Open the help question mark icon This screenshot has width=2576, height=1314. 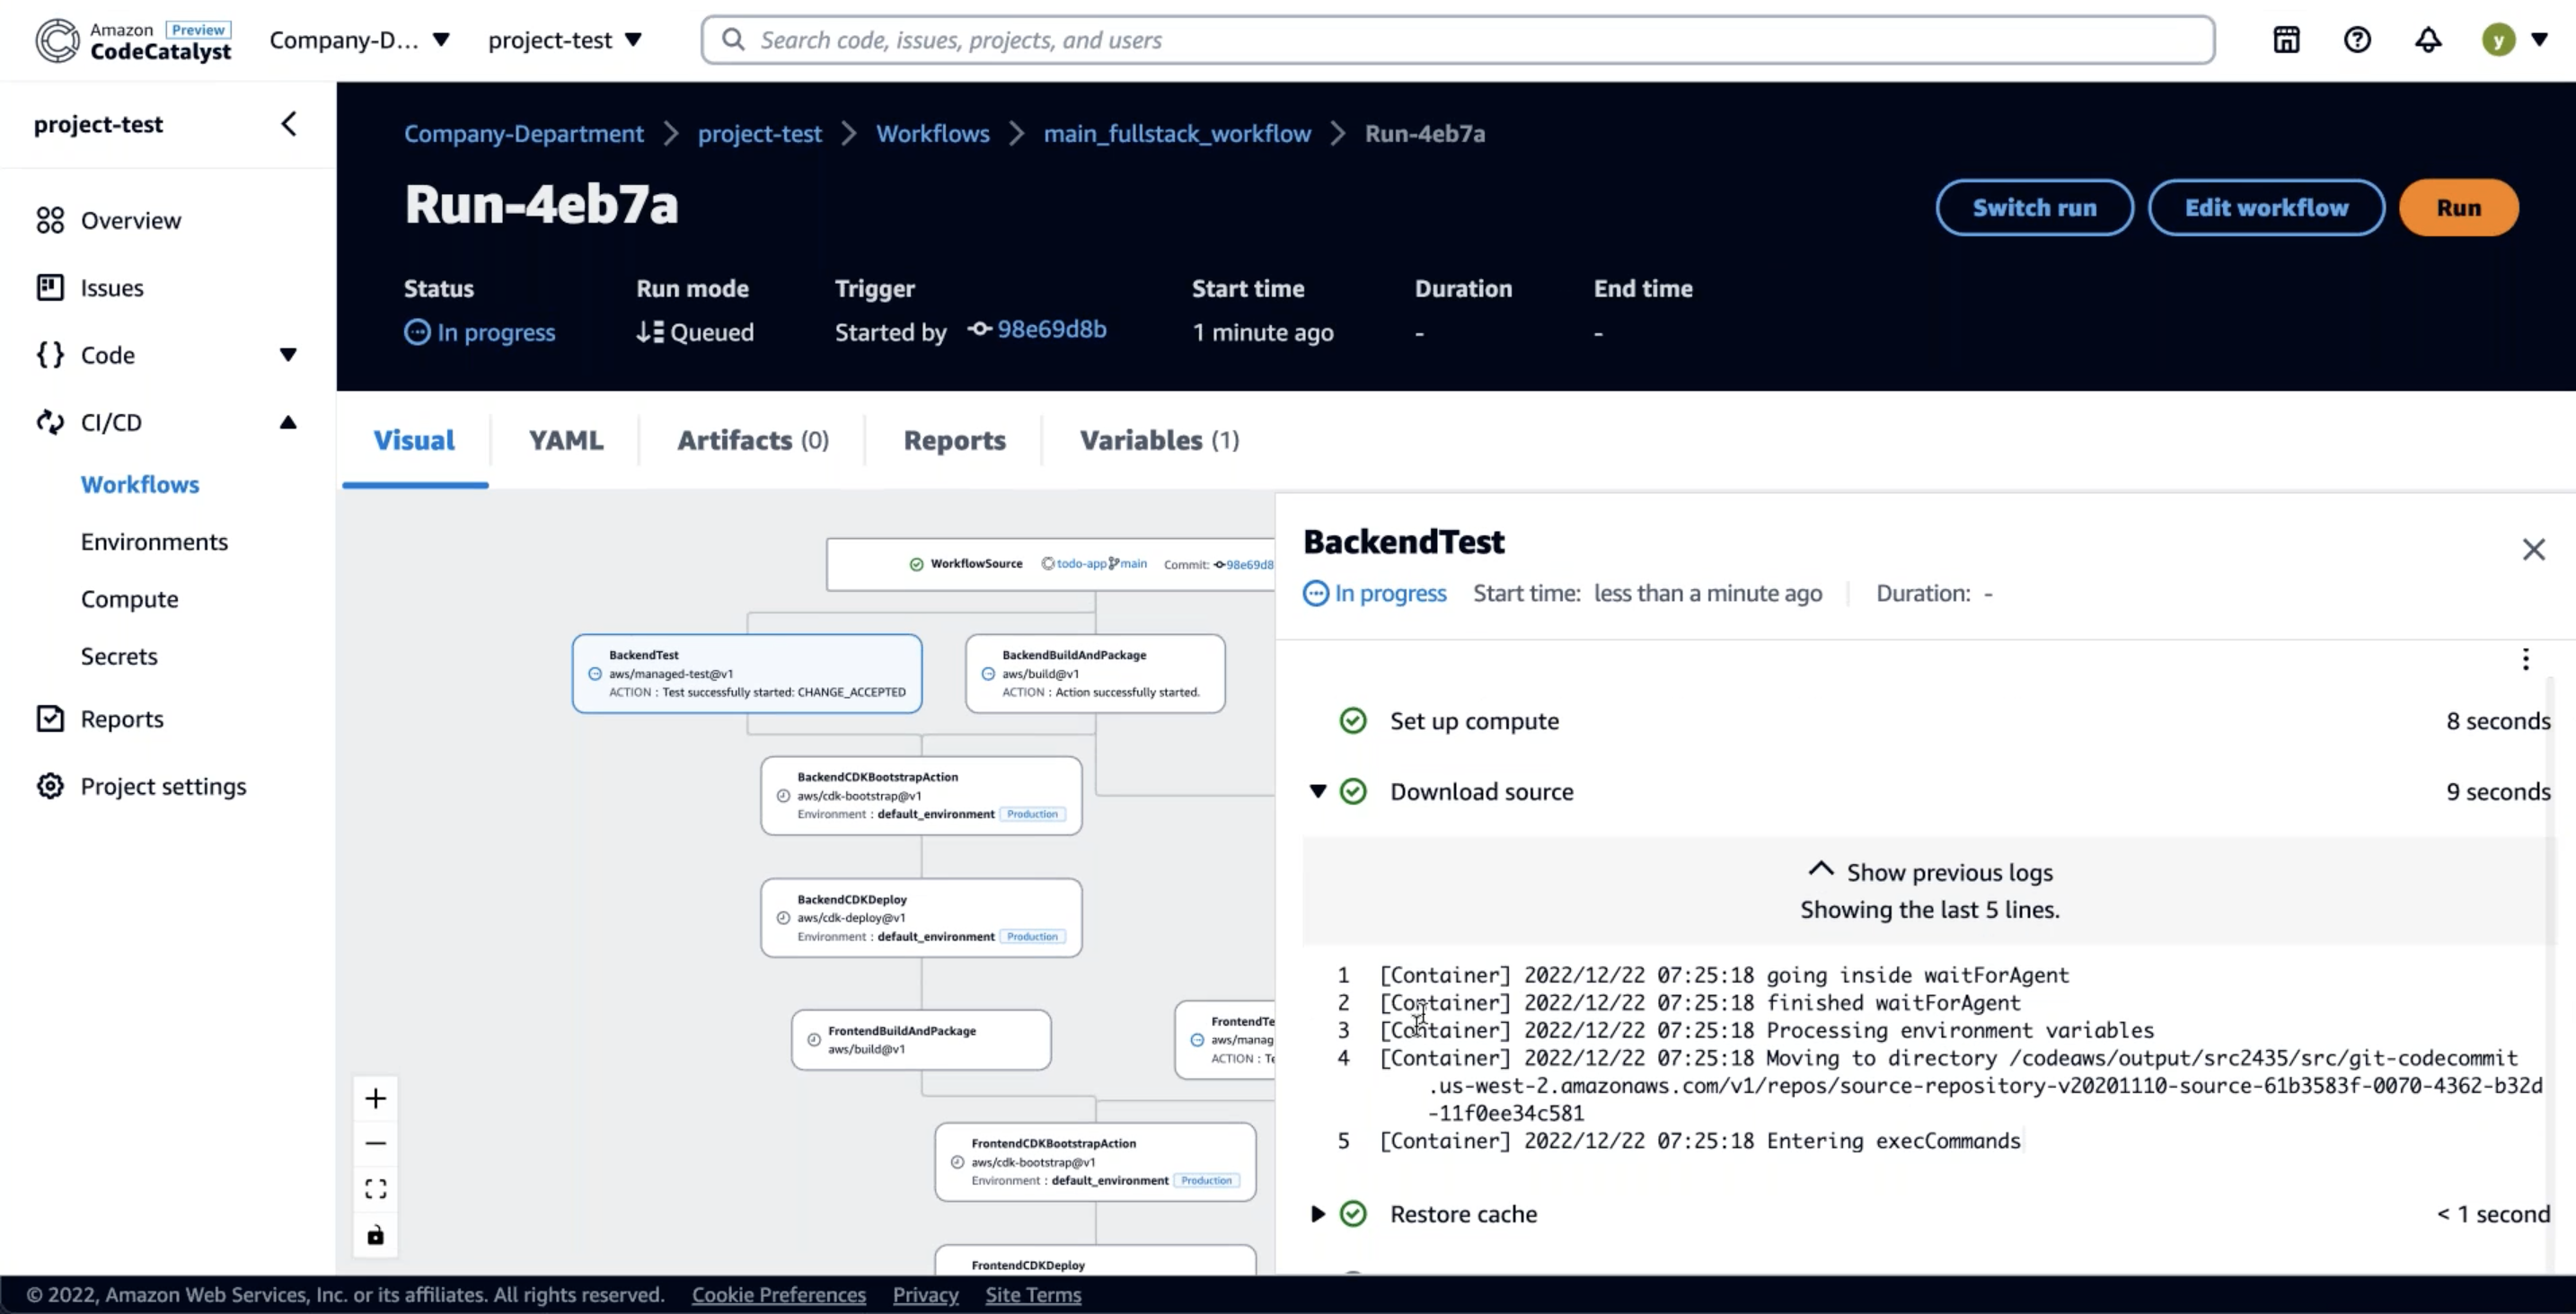coord(2357,40)
